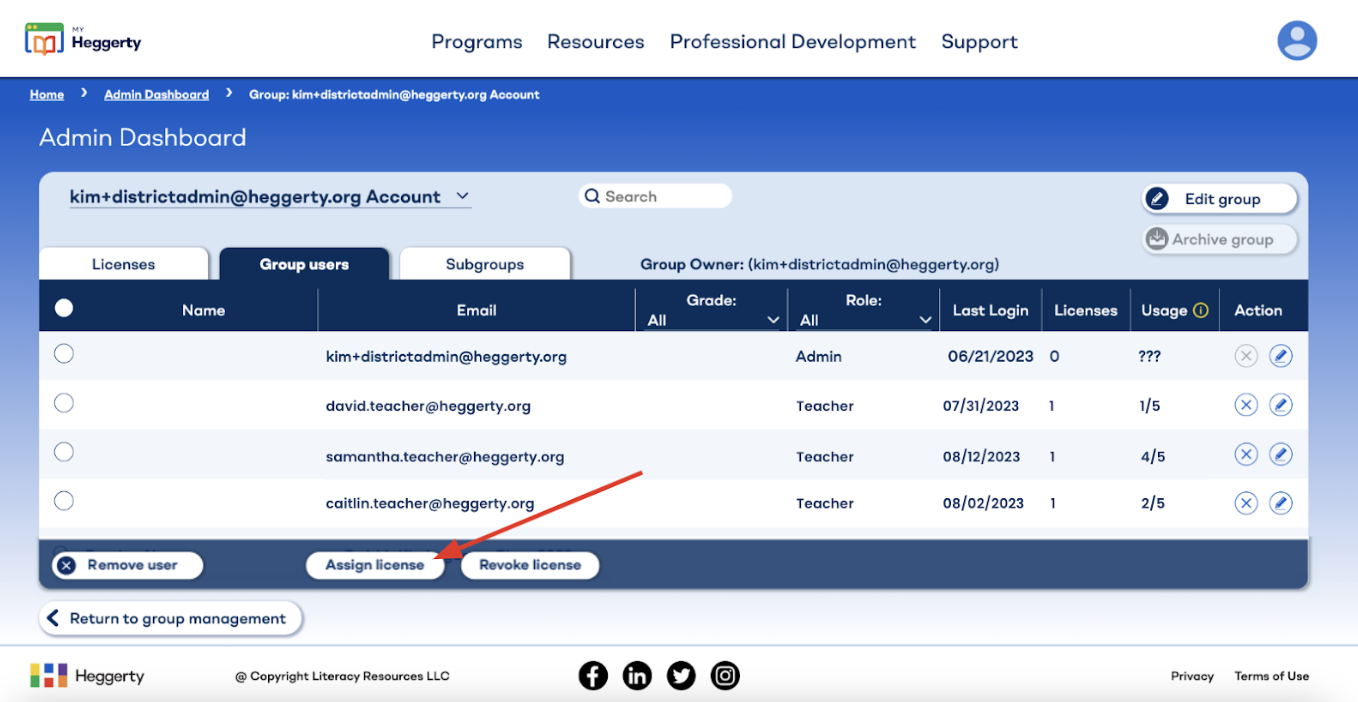Select the row checkbox for kim+districtadmin@heggerty.org
The height and width of the screenshot is (702, 1358).
pyautogui.click(x=64, y=353)
